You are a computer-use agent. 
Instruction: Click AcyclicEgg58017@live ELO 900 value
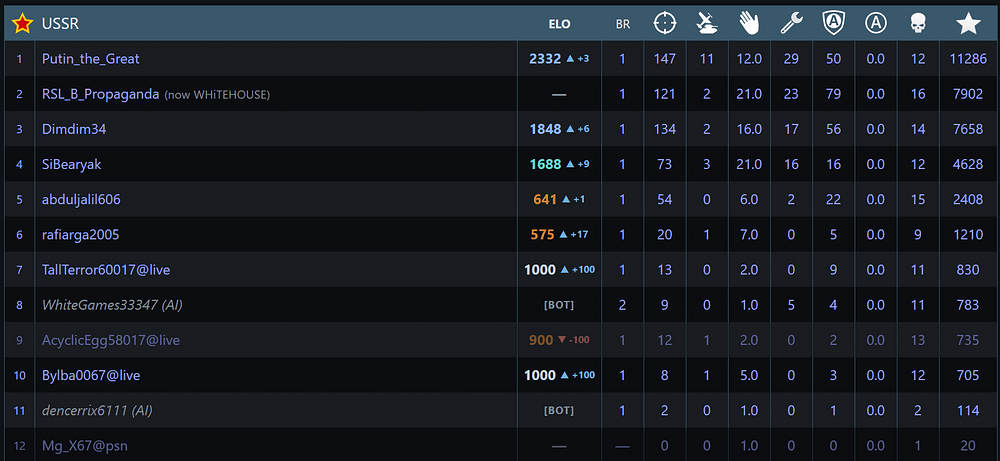pyautogui.click(x=541, y=340)
